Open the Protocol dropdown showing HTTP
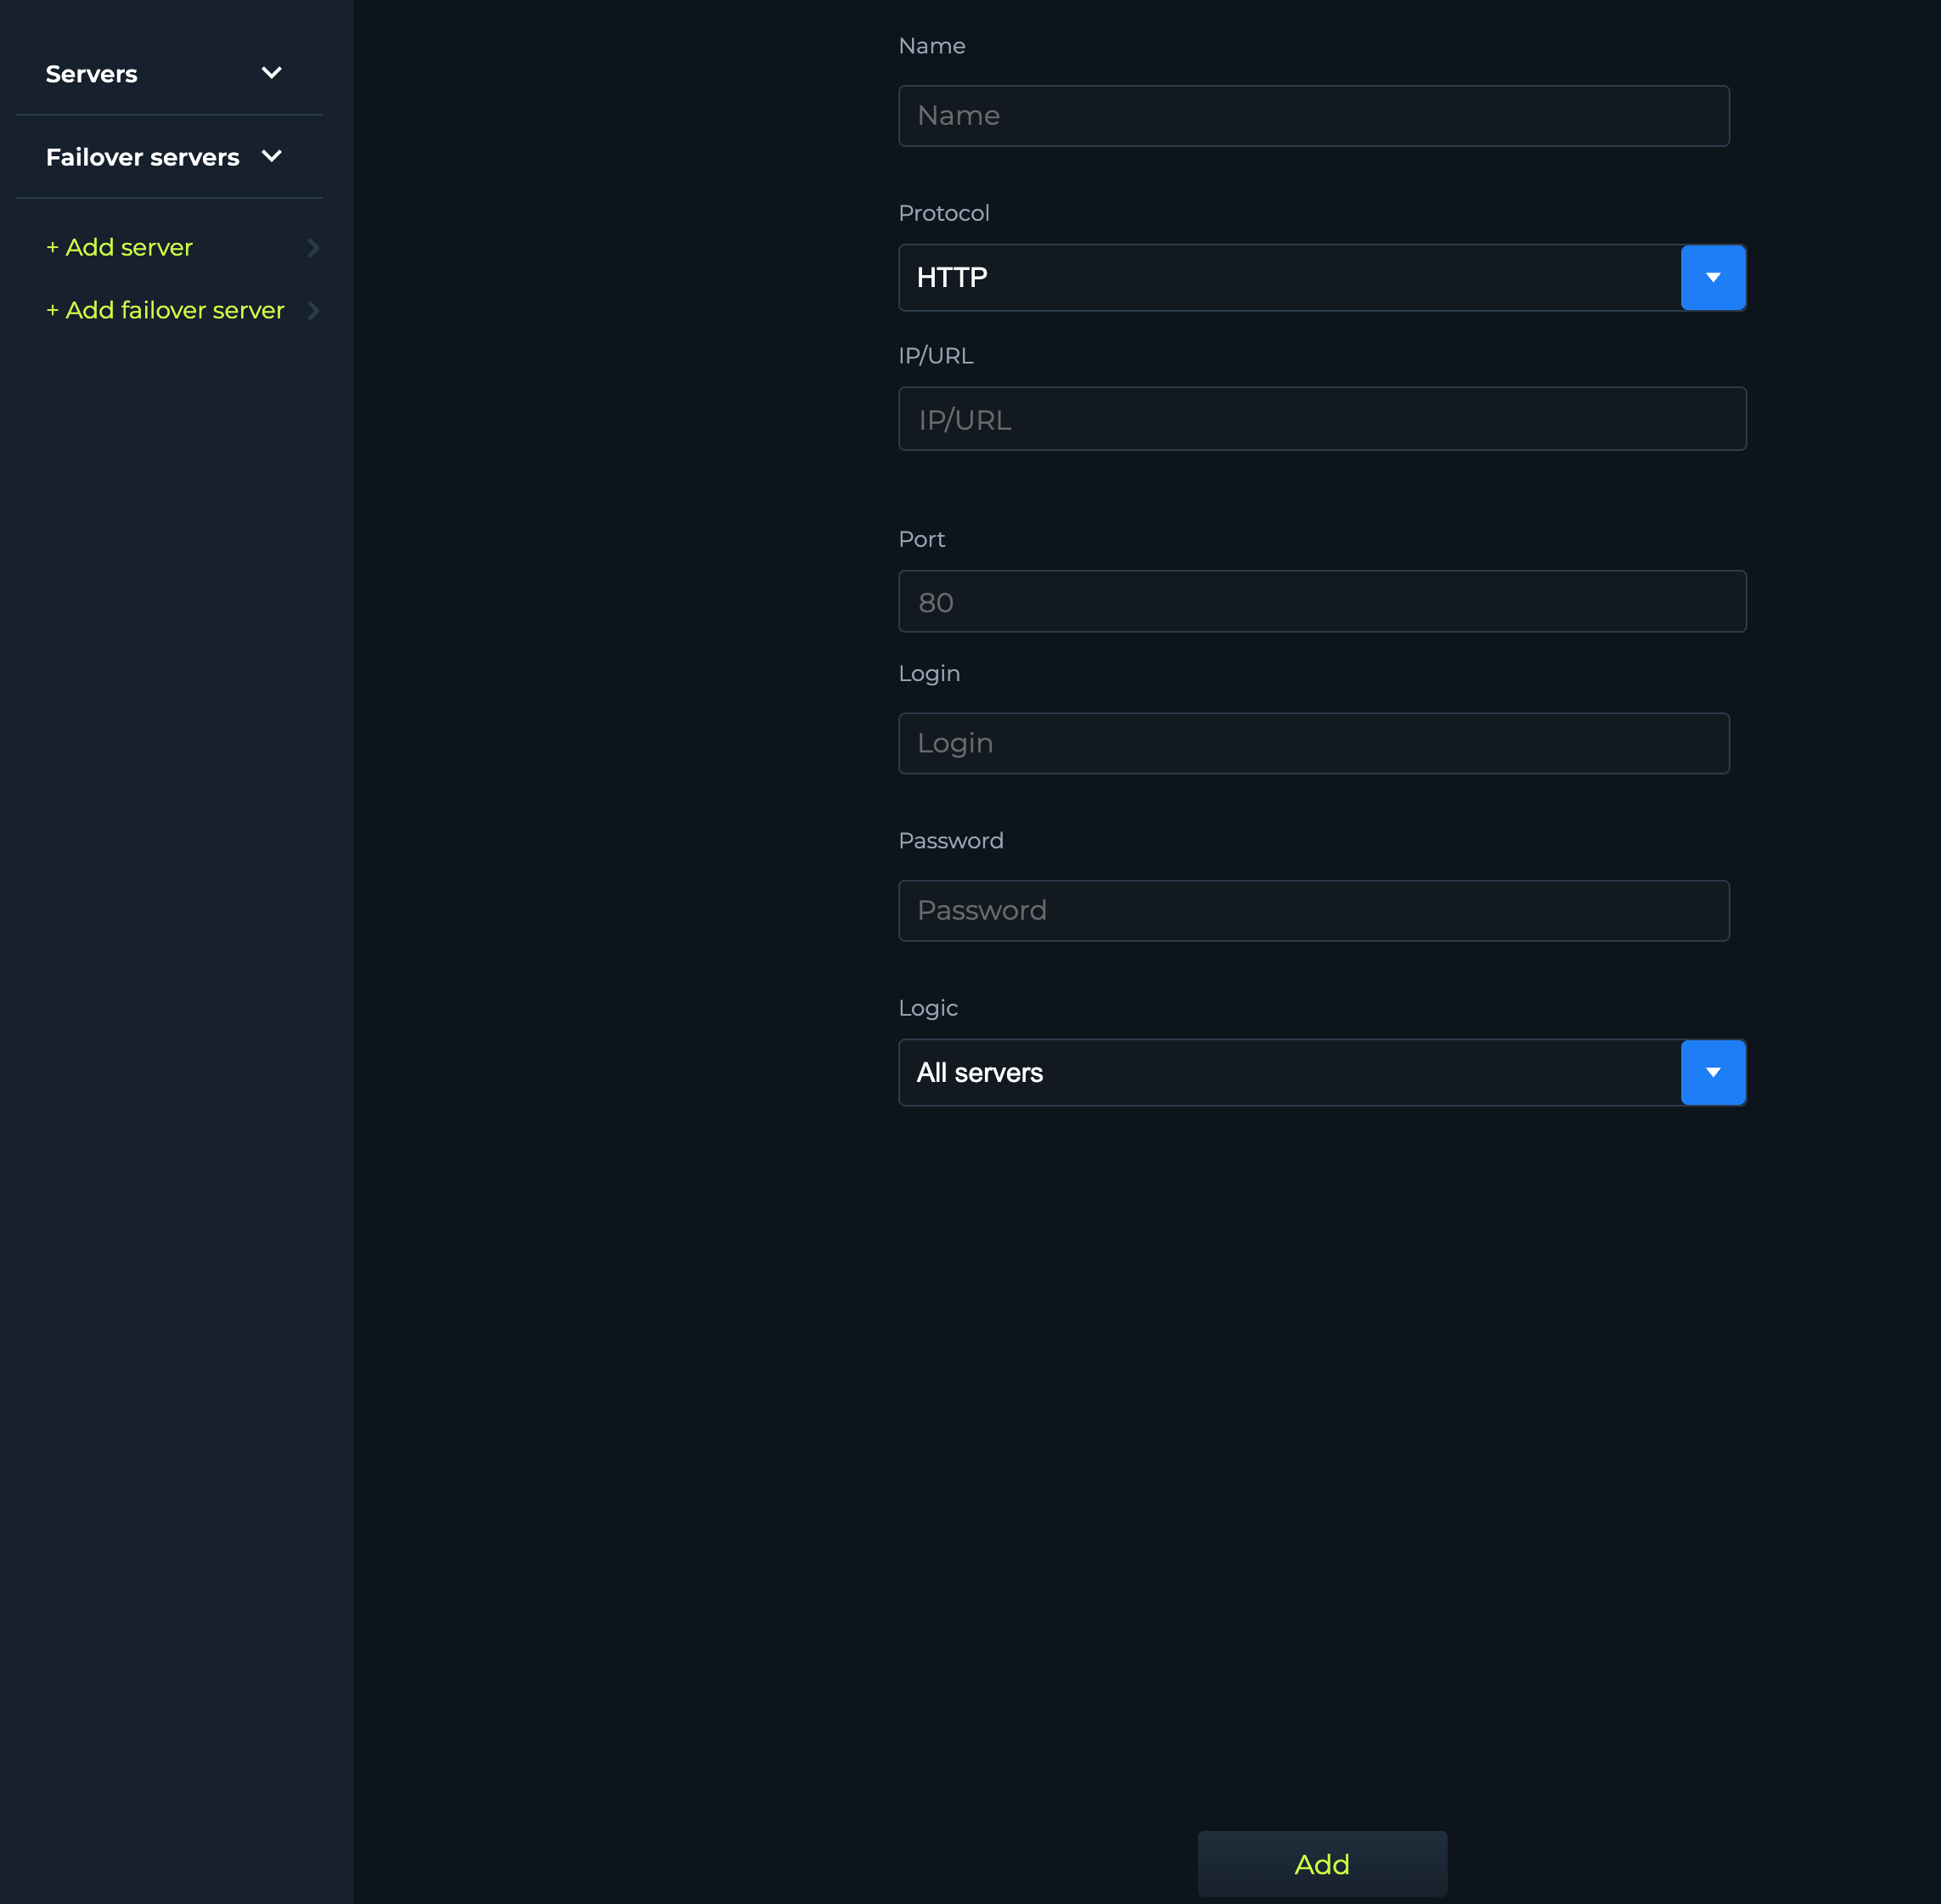 (x=1321, y=278)
